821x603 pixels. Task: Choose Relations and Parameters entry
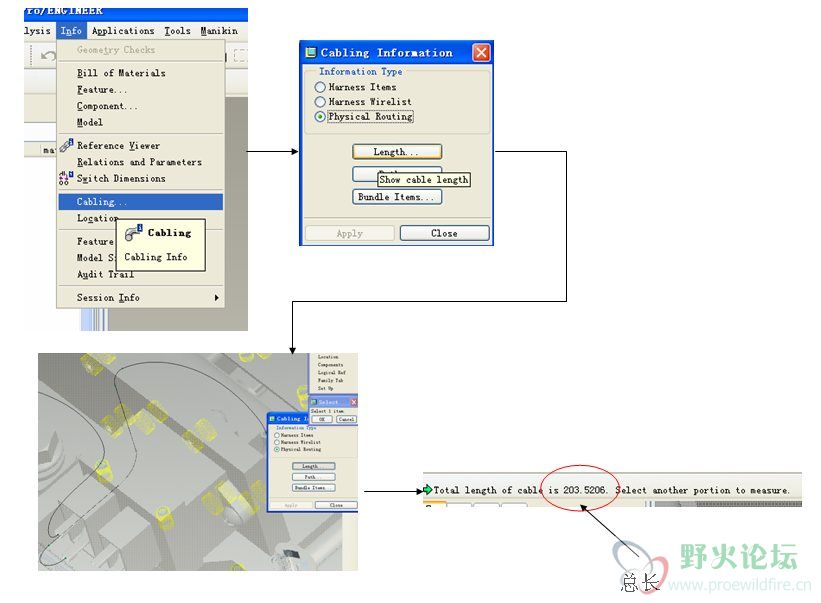[x=139, y=162]
